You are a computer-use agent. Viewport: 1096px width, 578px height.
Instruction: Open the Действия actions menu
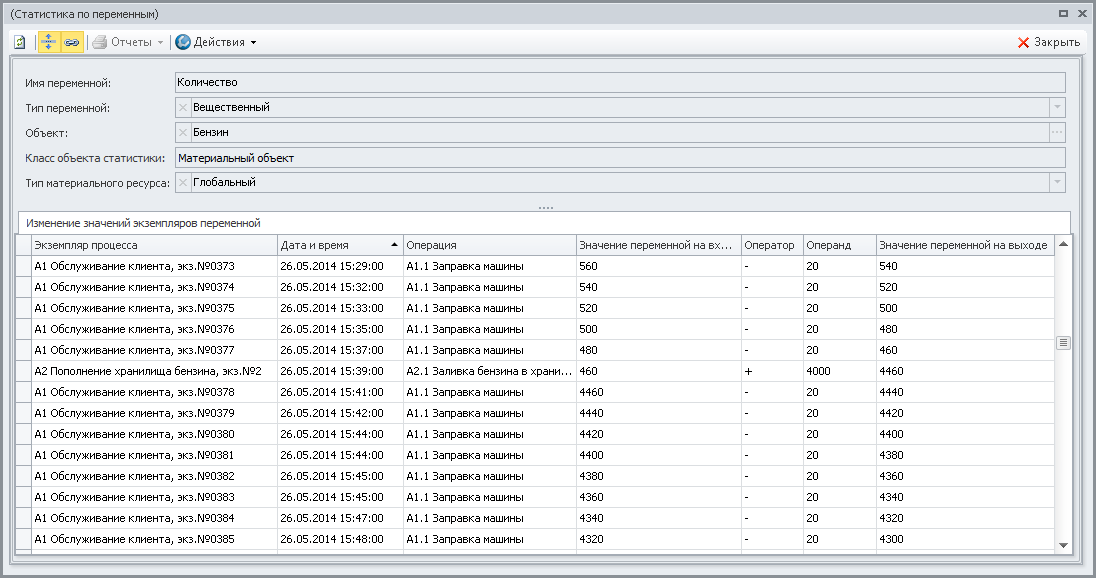216,42
